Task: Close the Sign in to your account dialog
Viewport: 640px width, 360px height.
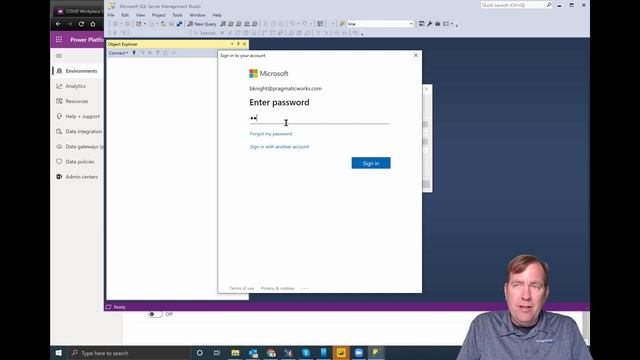Action: (416, 55)
